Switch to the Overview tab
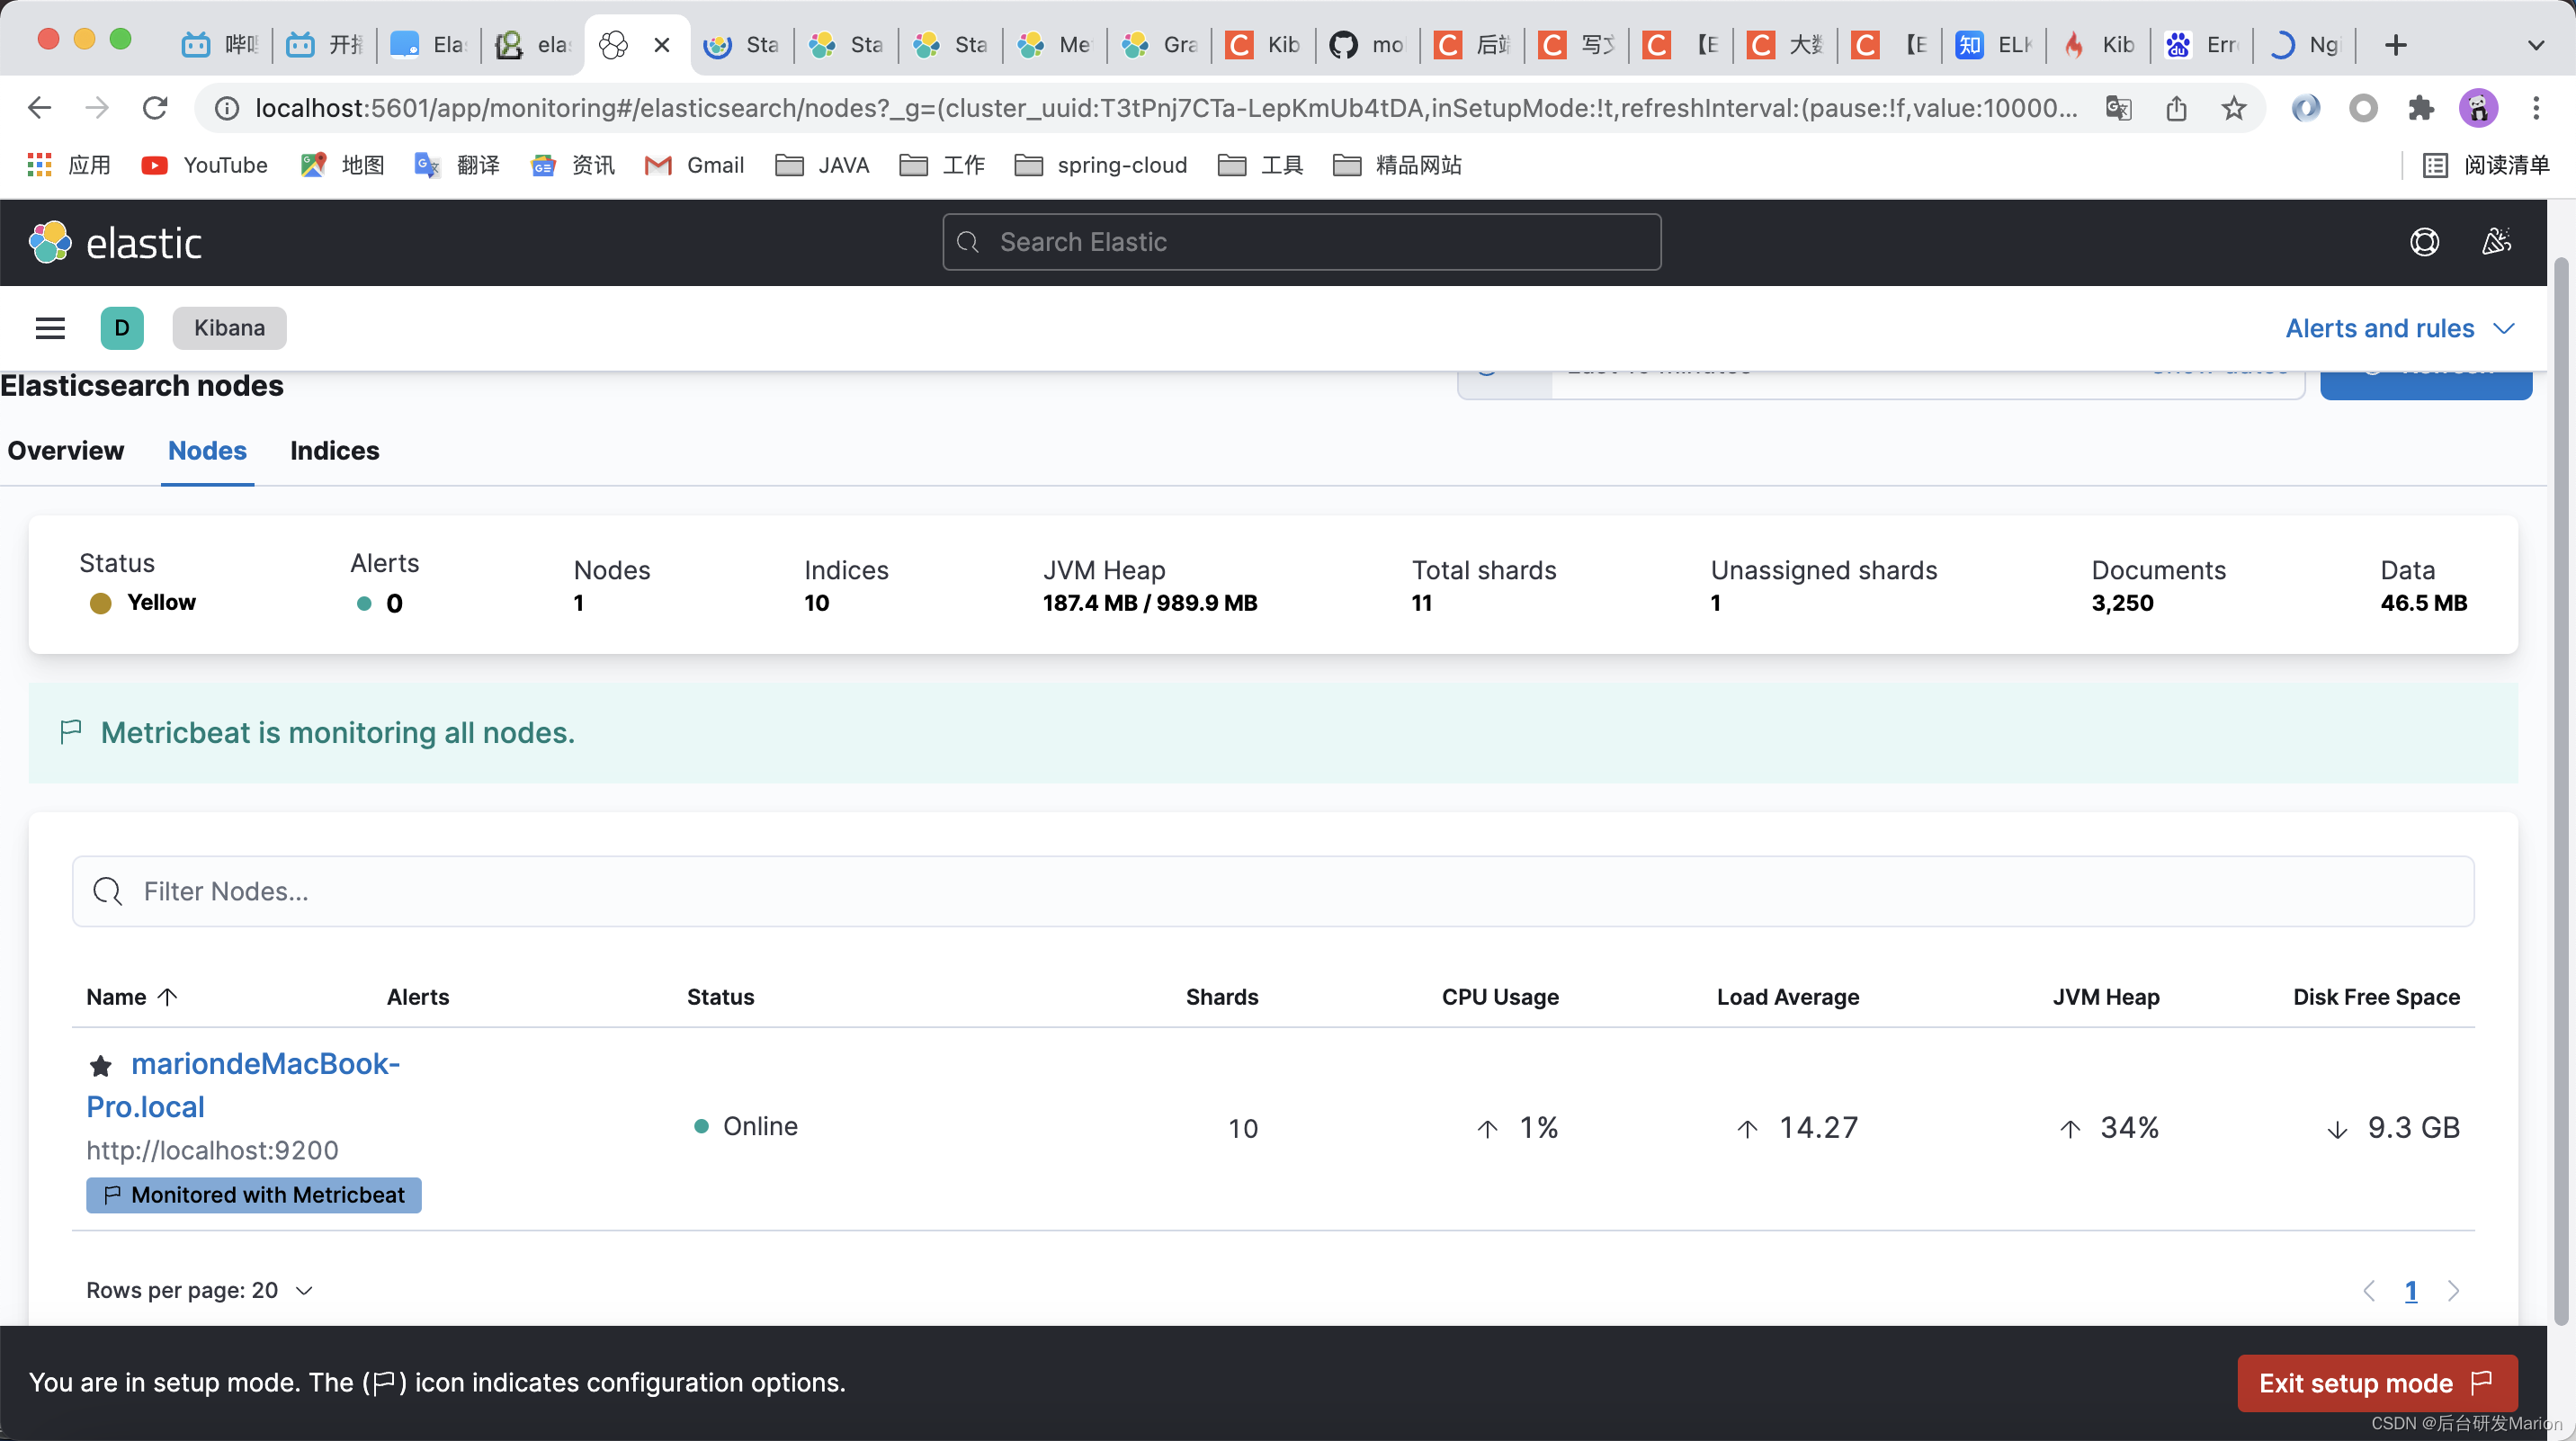Viewport: 2576px width, 1441px height. point(66,451)
